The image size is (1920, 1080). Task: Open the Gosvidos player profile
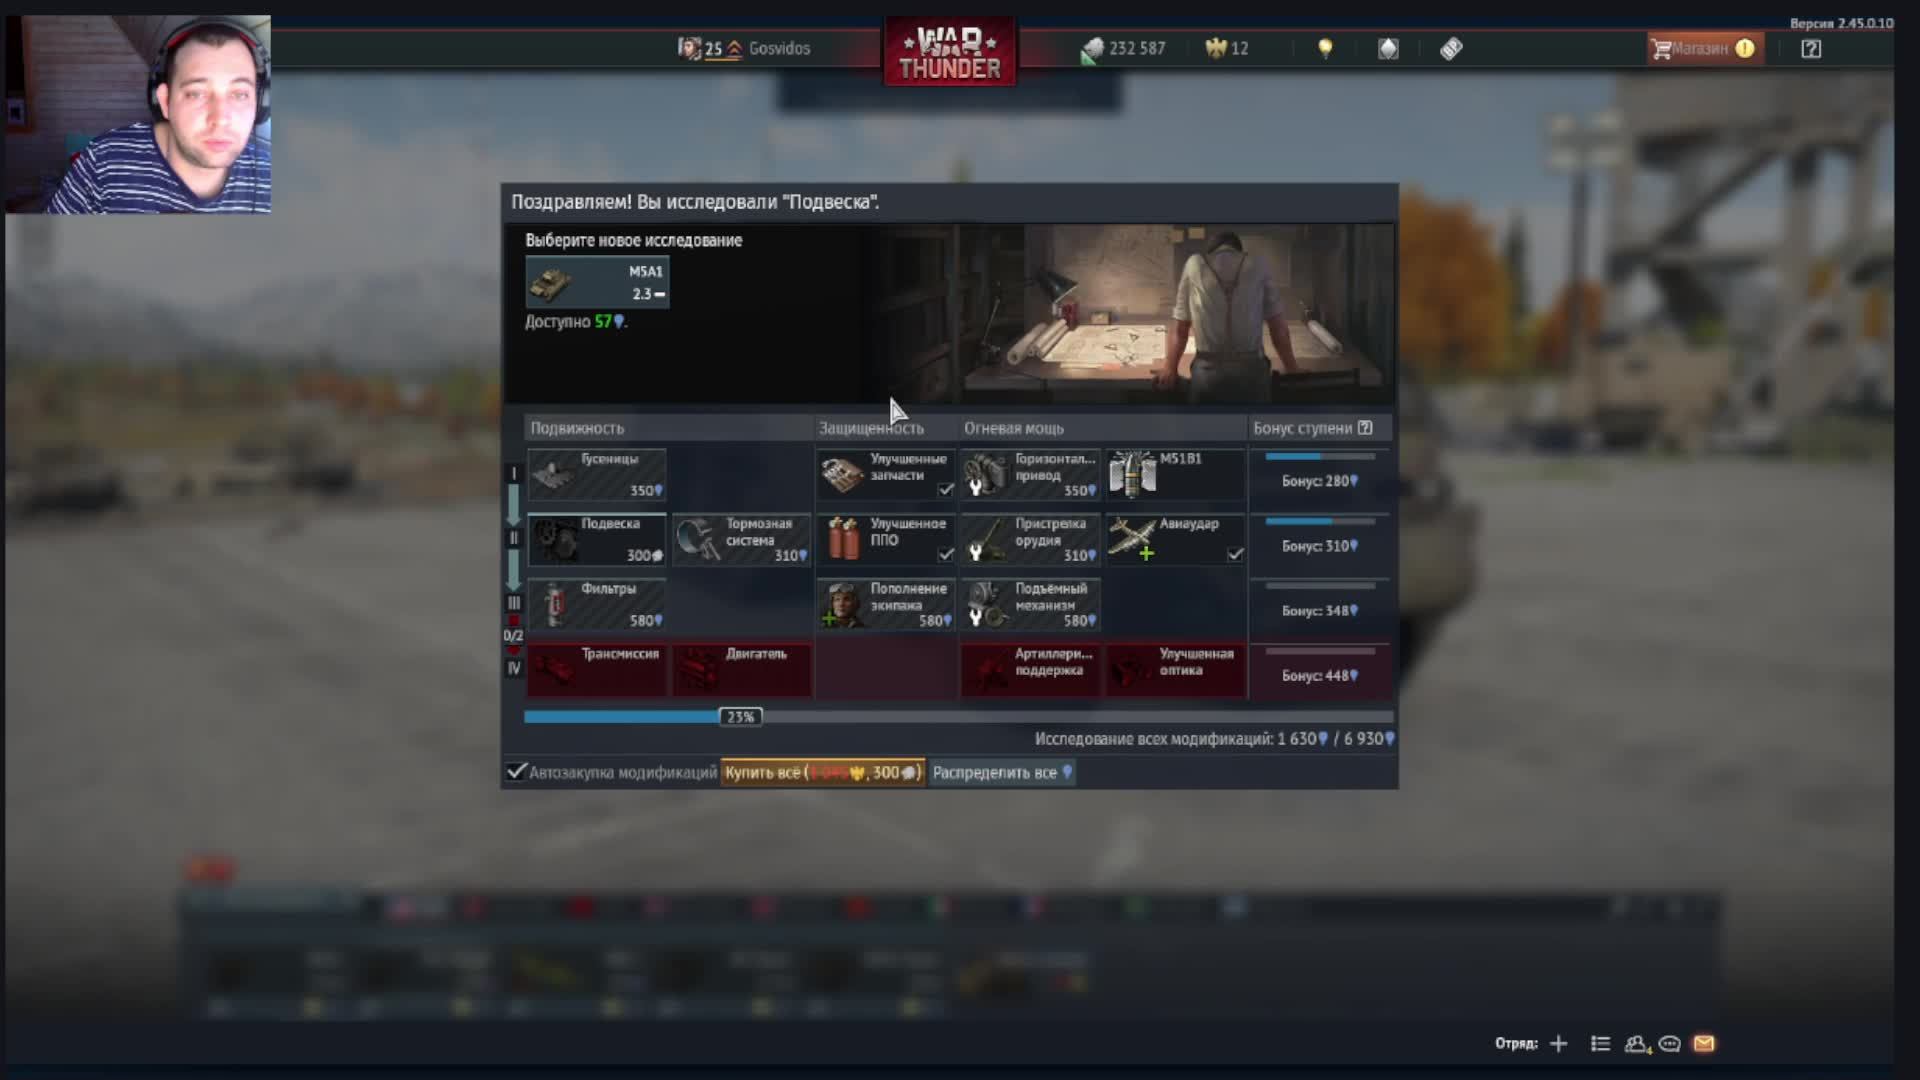point(778,49)
